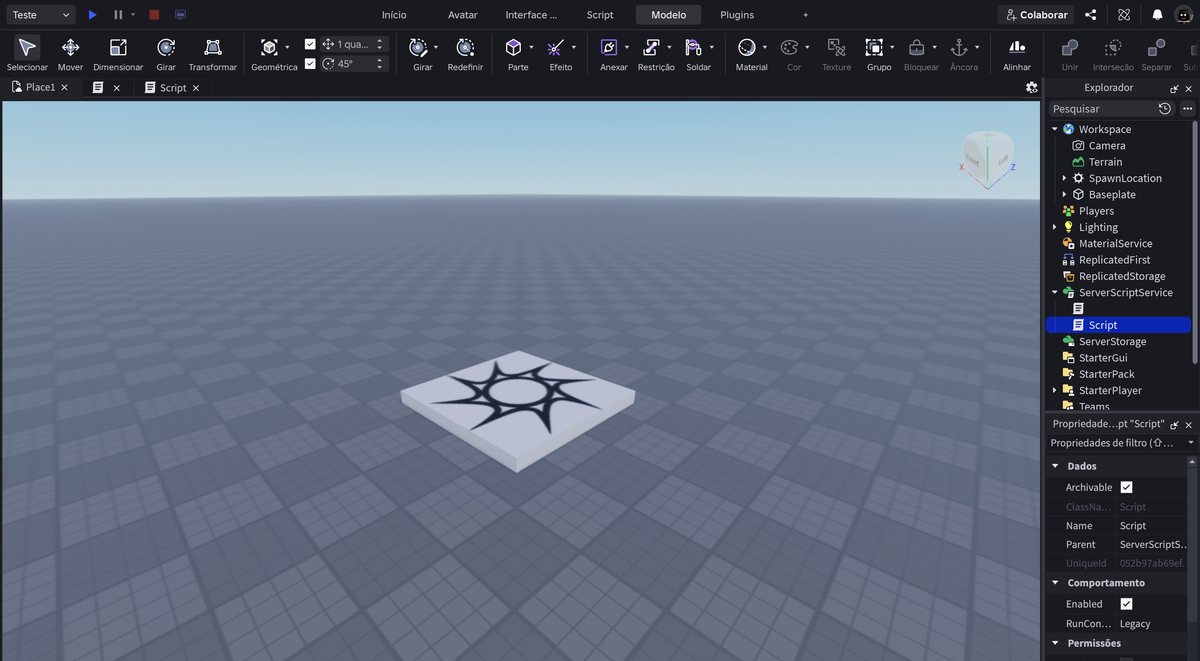Click the Bloquear lock icon
1200x661 pixels.
click(x=916, y=47)
